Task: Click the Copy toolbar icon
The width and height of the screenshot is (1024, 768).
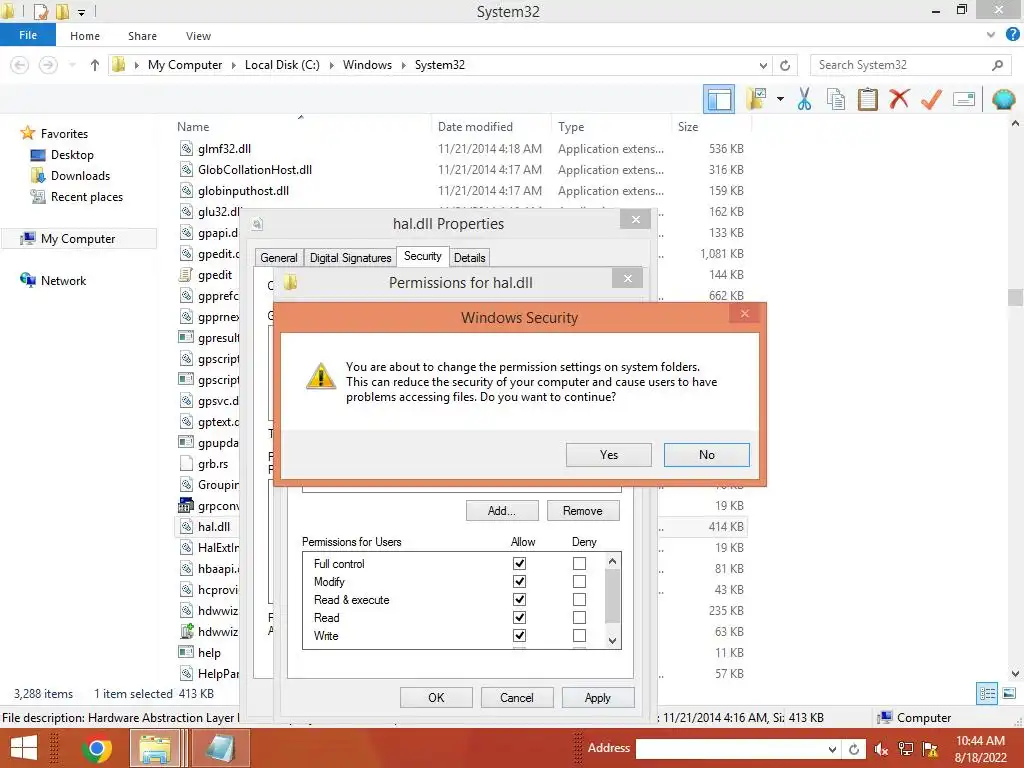Action: click(x=835, y=99)
